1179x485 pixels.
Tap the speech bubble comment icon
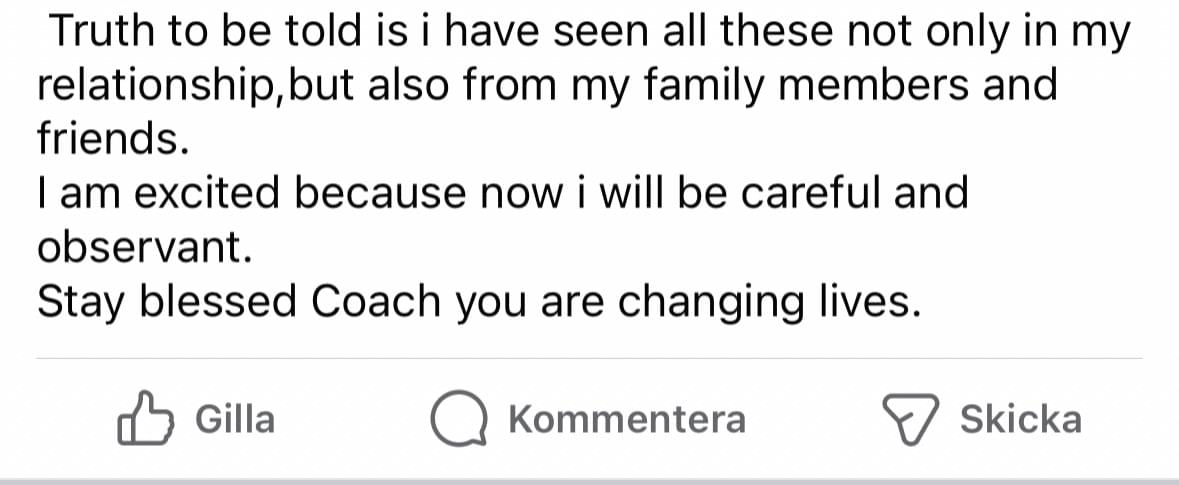tap(459, 419)
